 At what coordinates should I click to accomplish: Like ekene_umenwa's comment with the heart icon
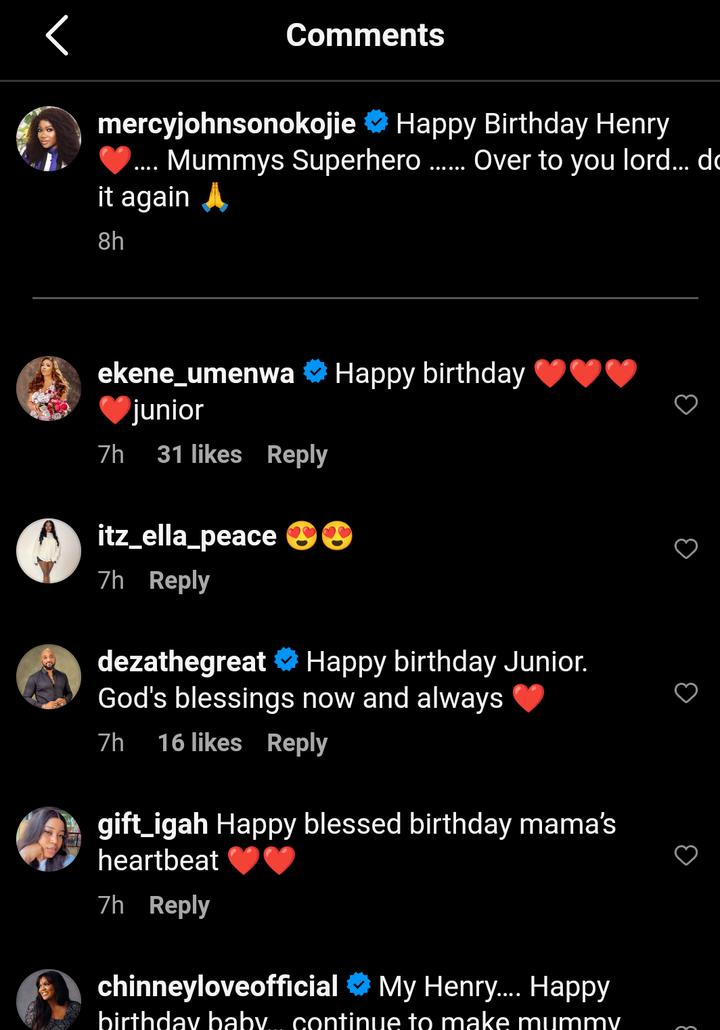coord(686,404)
